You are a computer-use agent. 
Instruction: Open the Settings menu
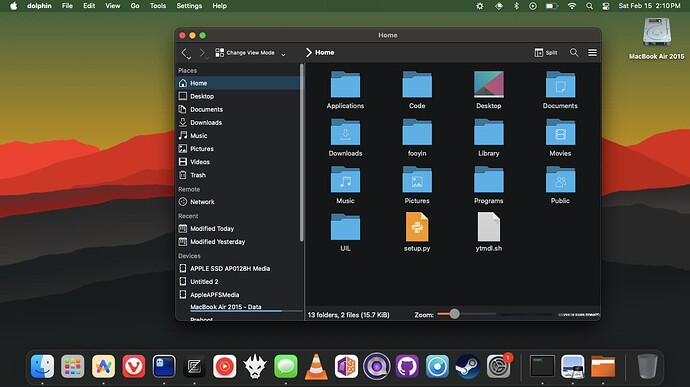[189, 6]
